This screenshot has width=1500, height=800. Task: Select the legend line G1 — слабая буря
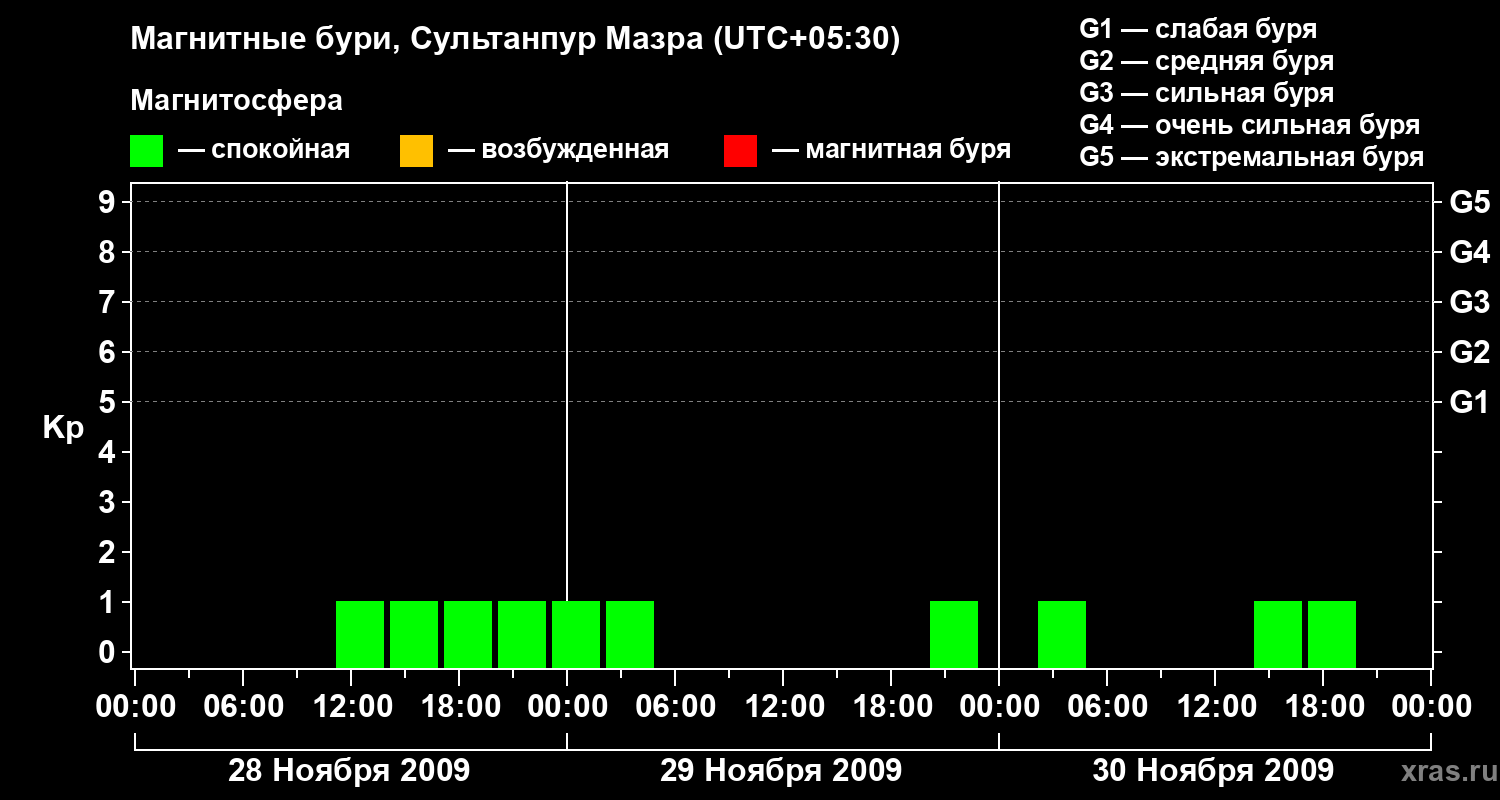(x=1198, y=28)
